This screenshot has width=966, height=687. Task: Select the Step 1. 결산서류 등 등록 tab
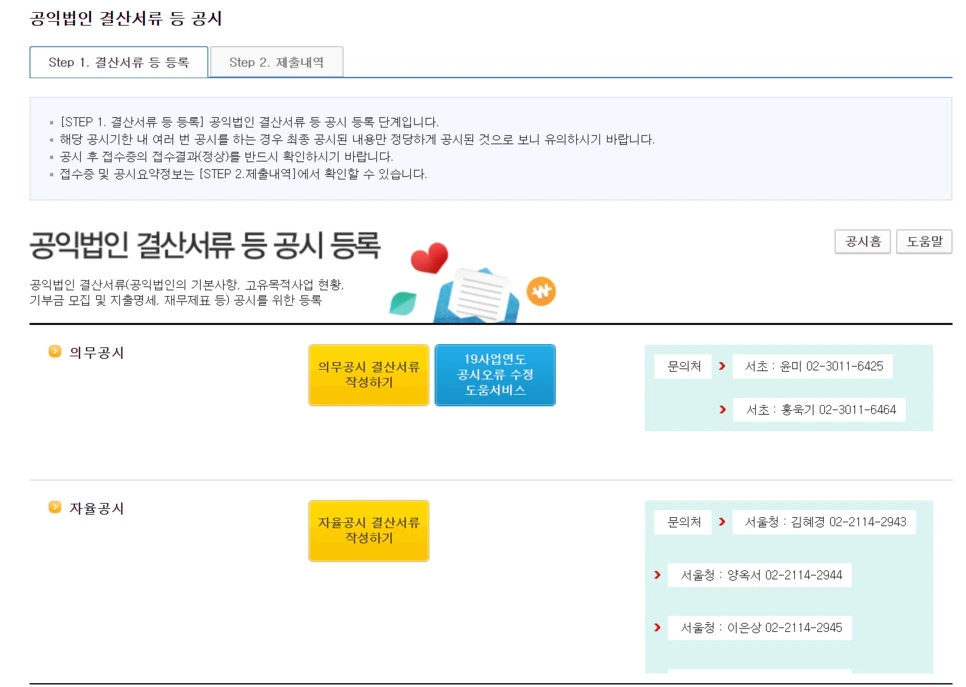pyautogui.click(x=117, y=61)
